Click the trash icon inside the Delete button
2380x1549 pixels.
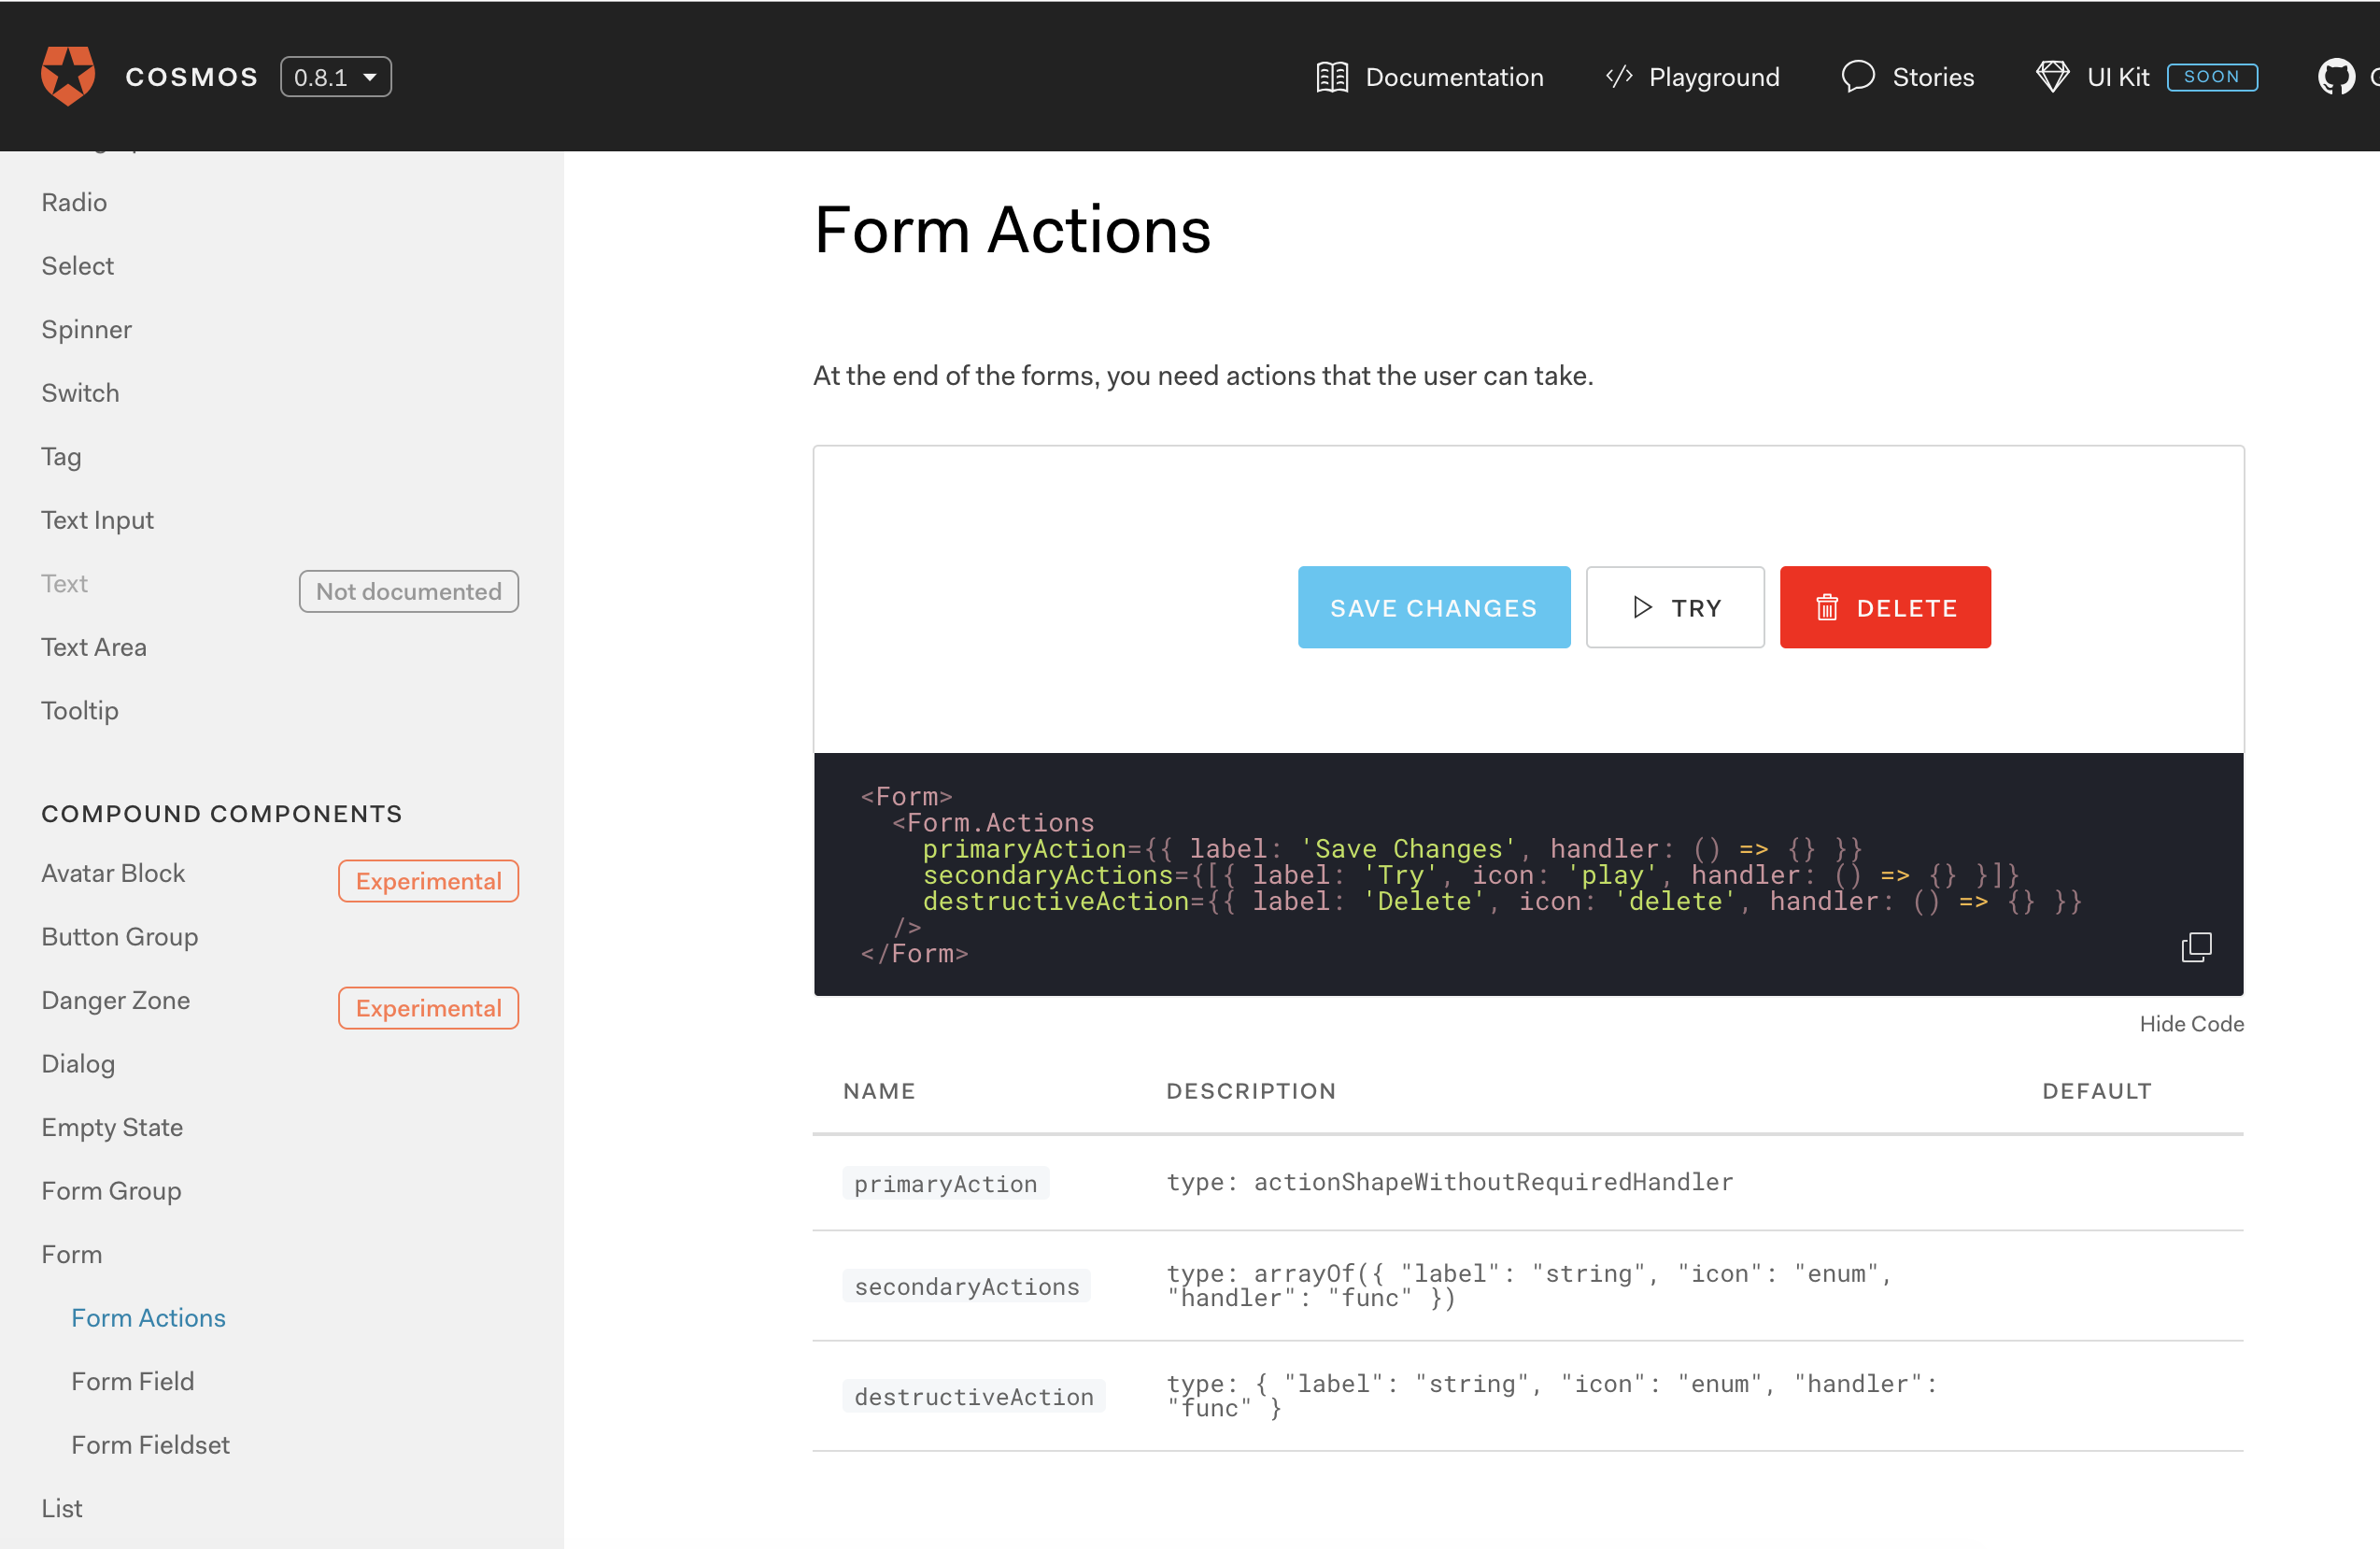click(1828, 607)
